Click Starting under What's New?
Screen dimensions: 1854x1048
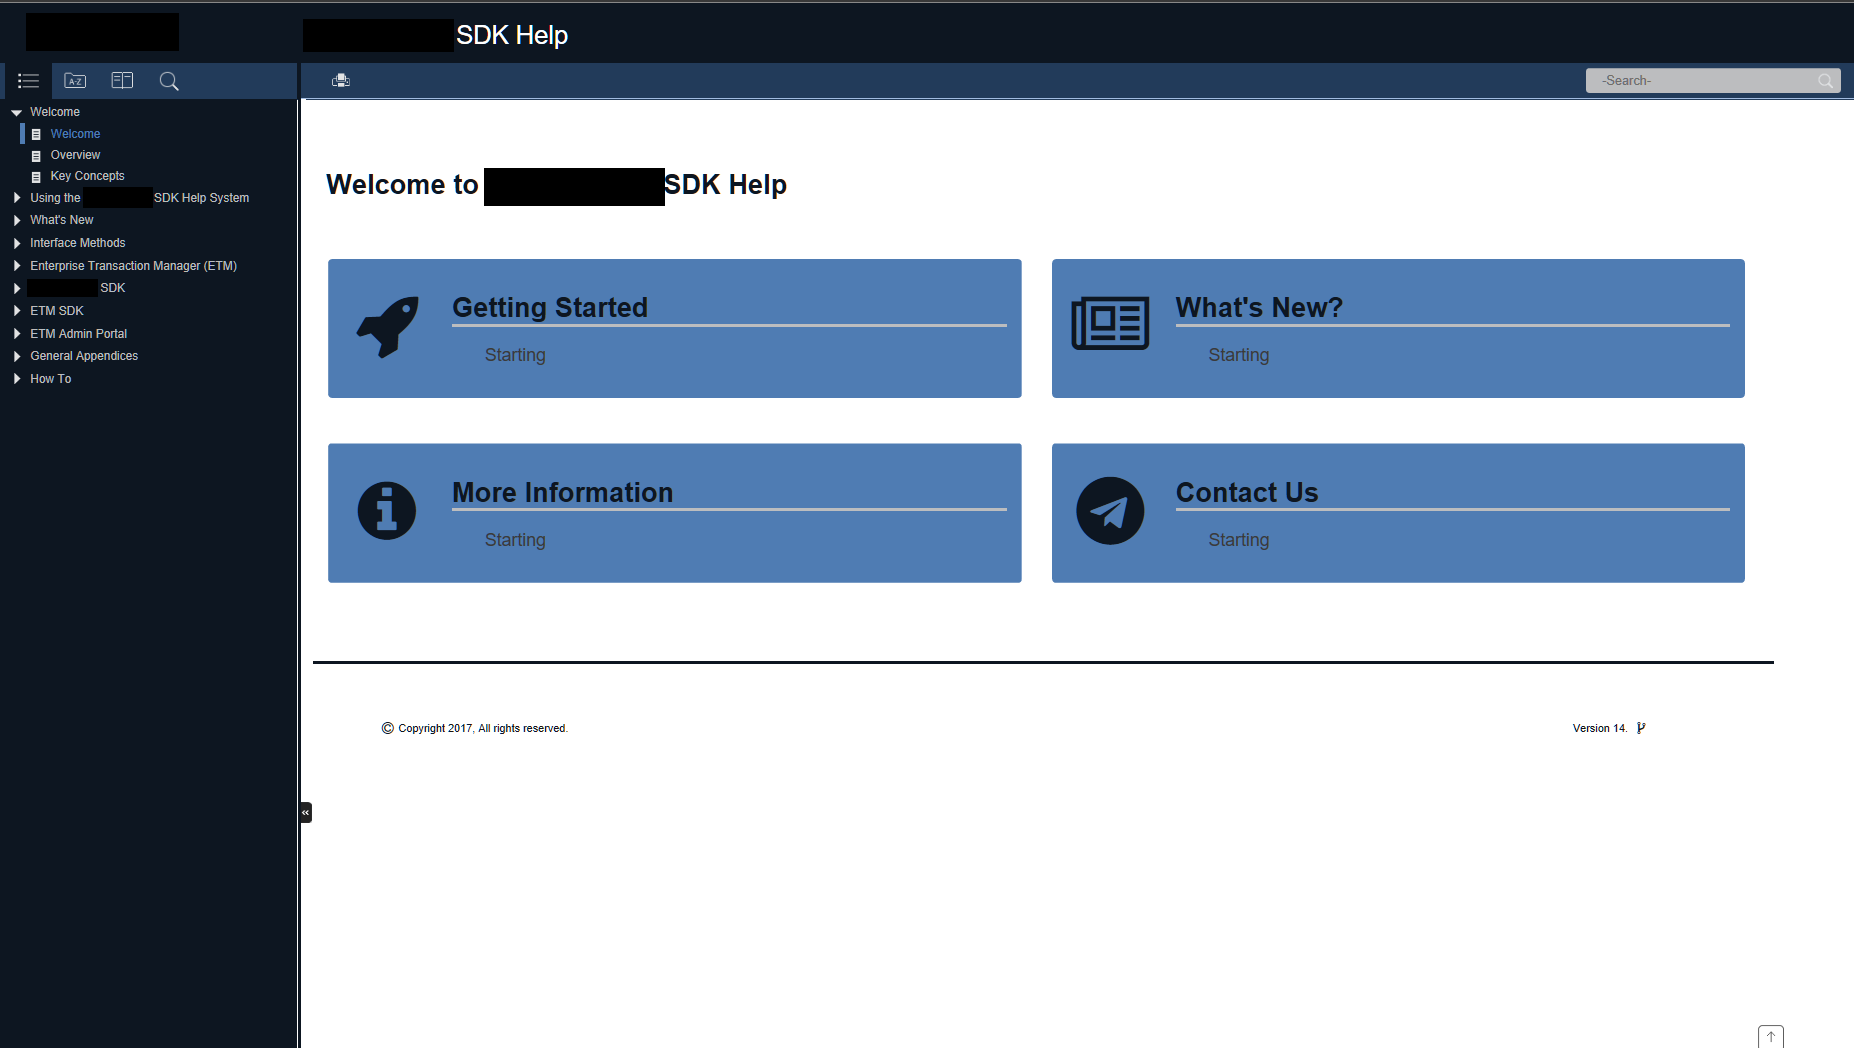tap(1238, 355)
